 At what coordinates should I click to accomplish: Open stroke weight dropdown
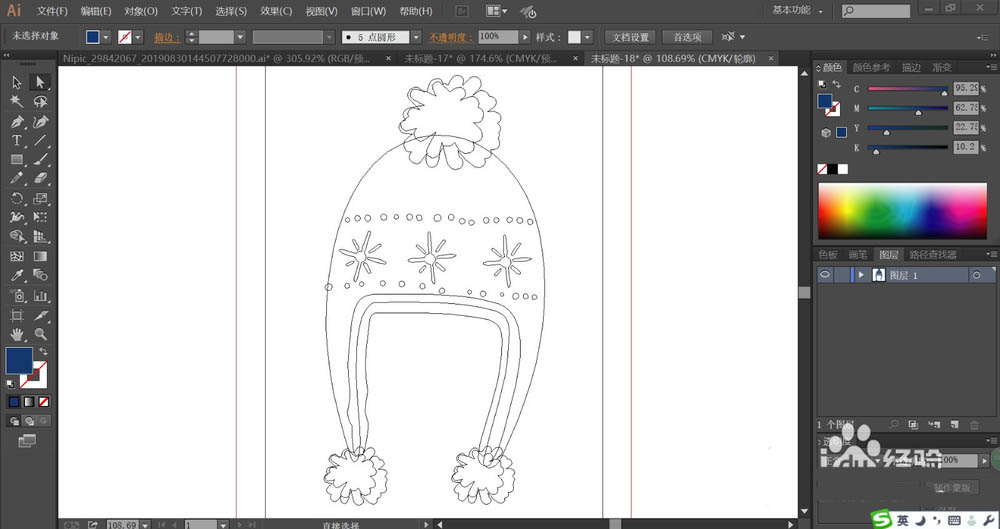pyautogui.click(x=240, y=37)
